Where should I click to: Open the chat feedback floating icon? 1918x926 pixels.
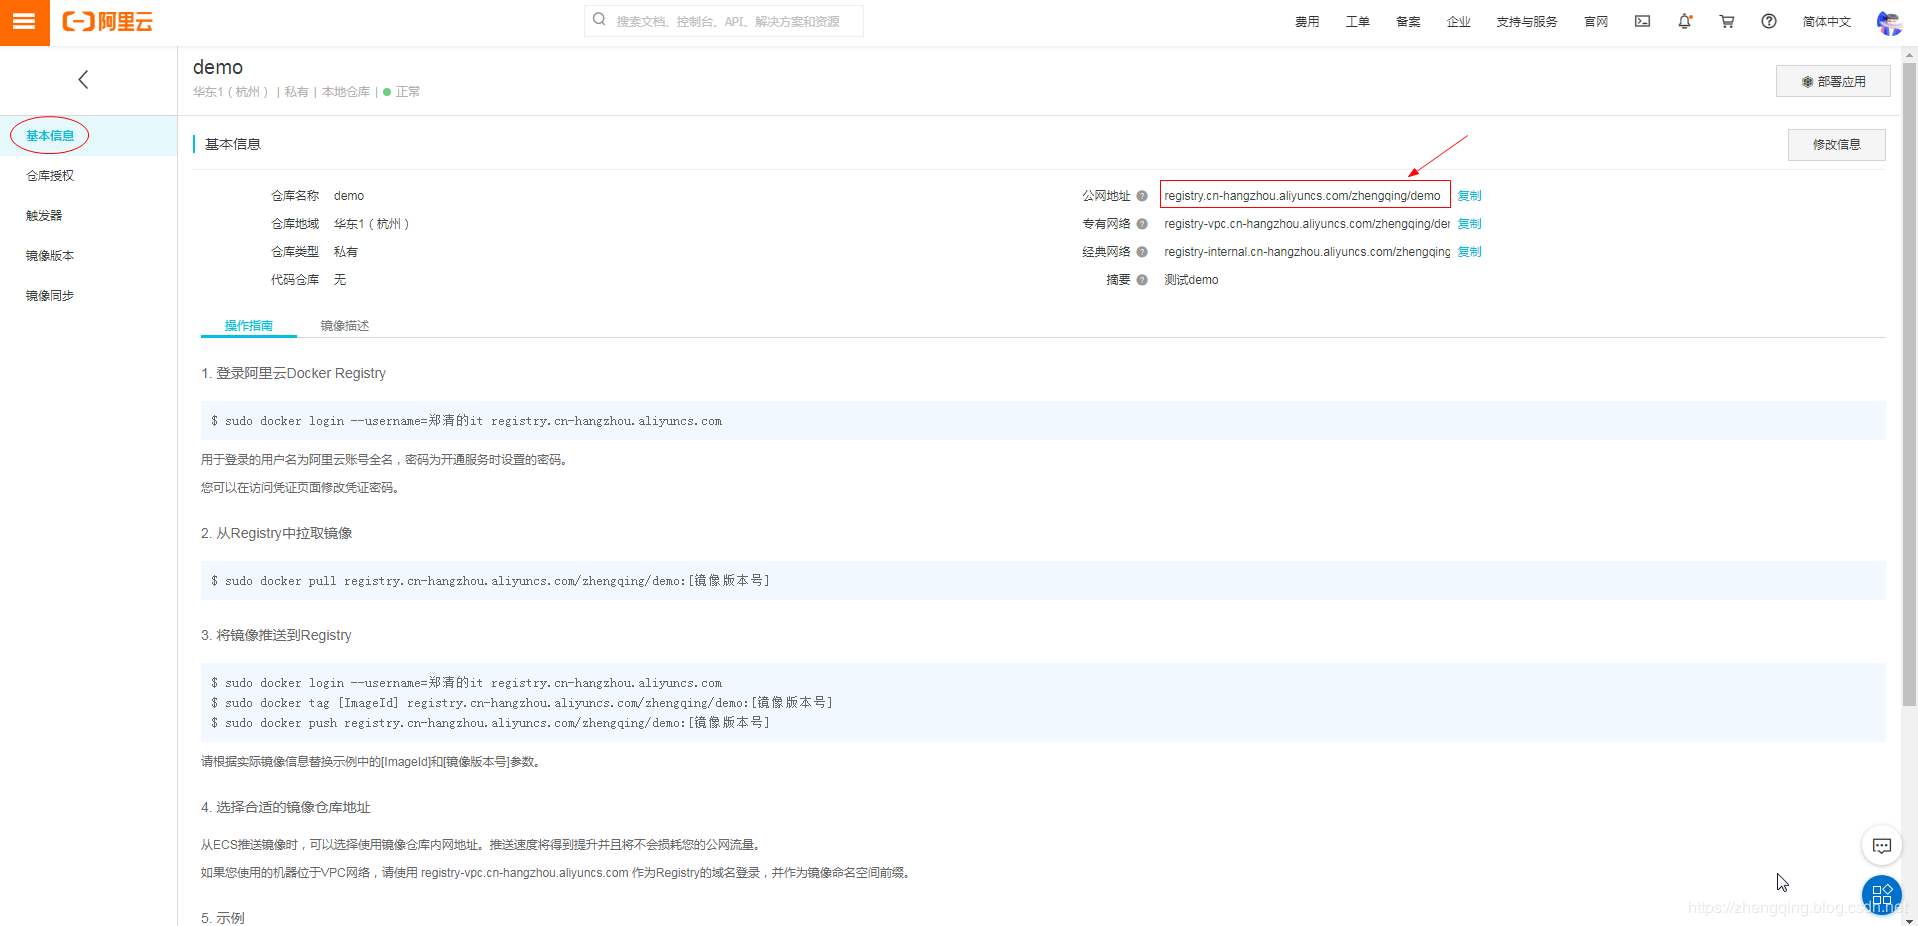tap(1881, 846)
